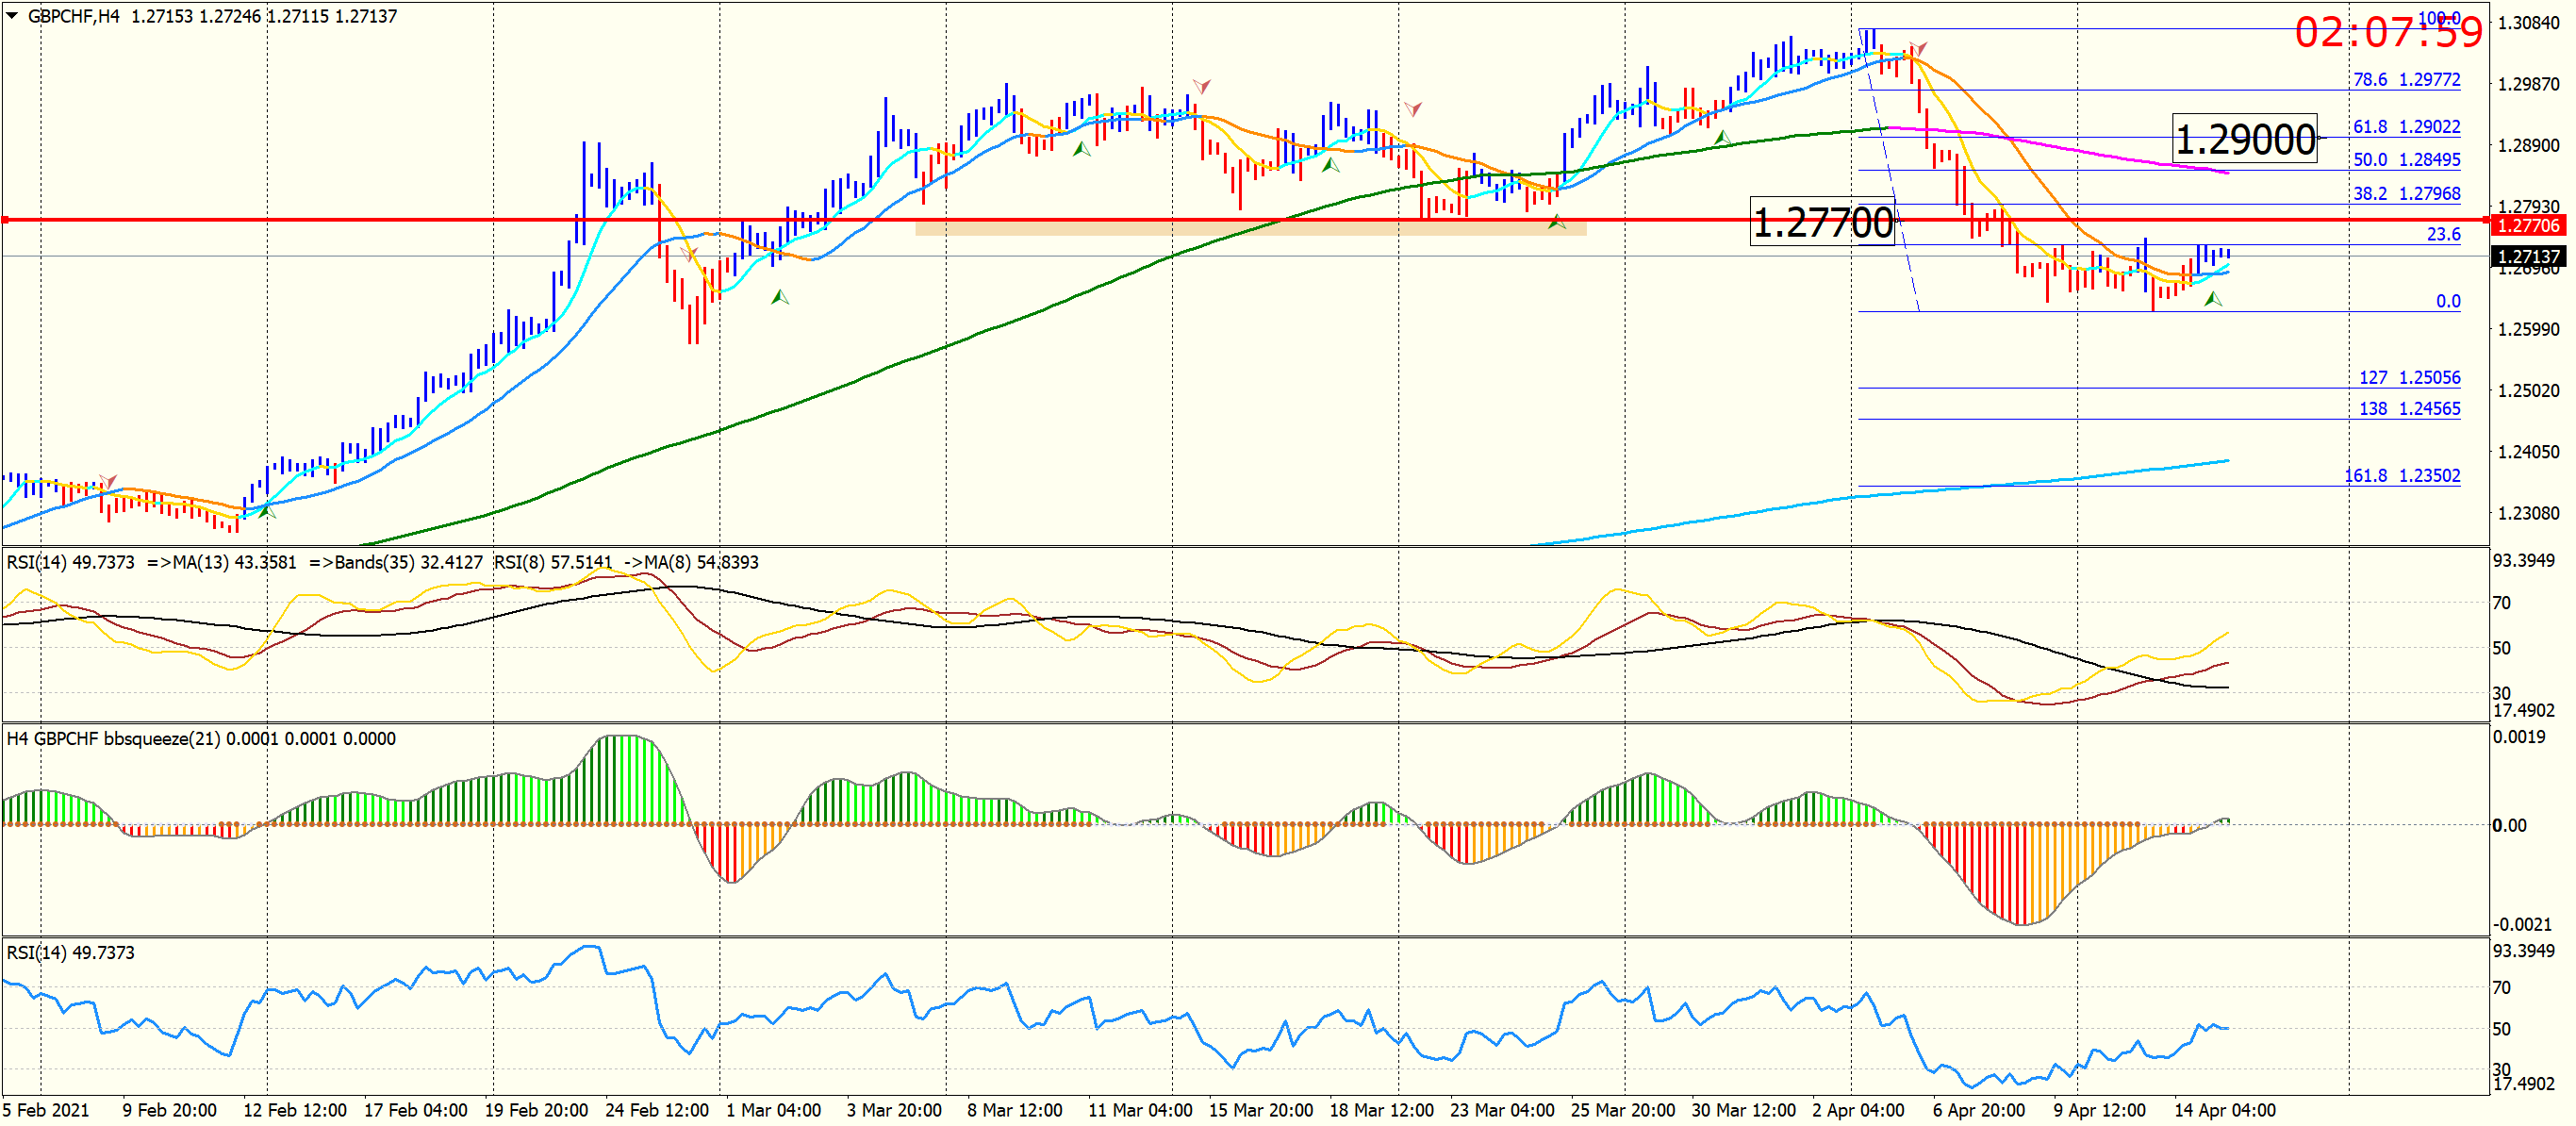Click the black 1.27137 current price tag
The width and height of the screenshot is (2576, 1126).
(2528, 257)
